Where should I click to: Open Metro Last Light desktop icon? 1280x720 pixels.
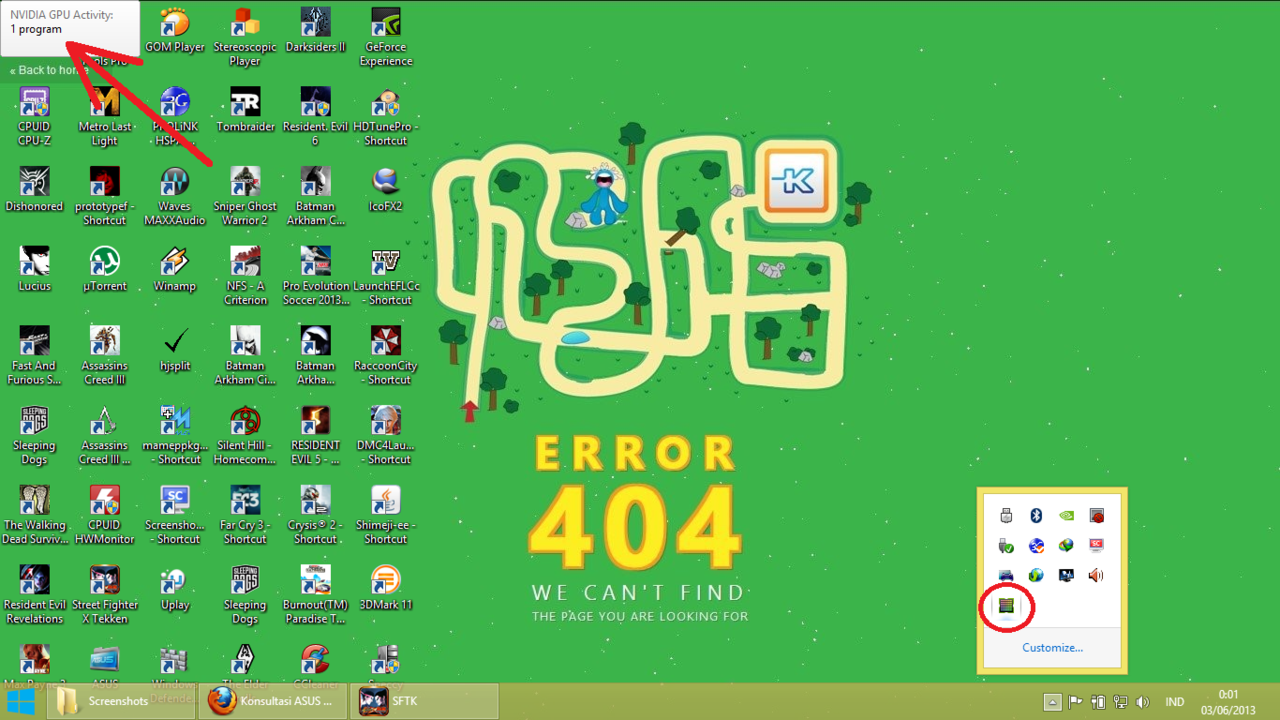point(105,116)
